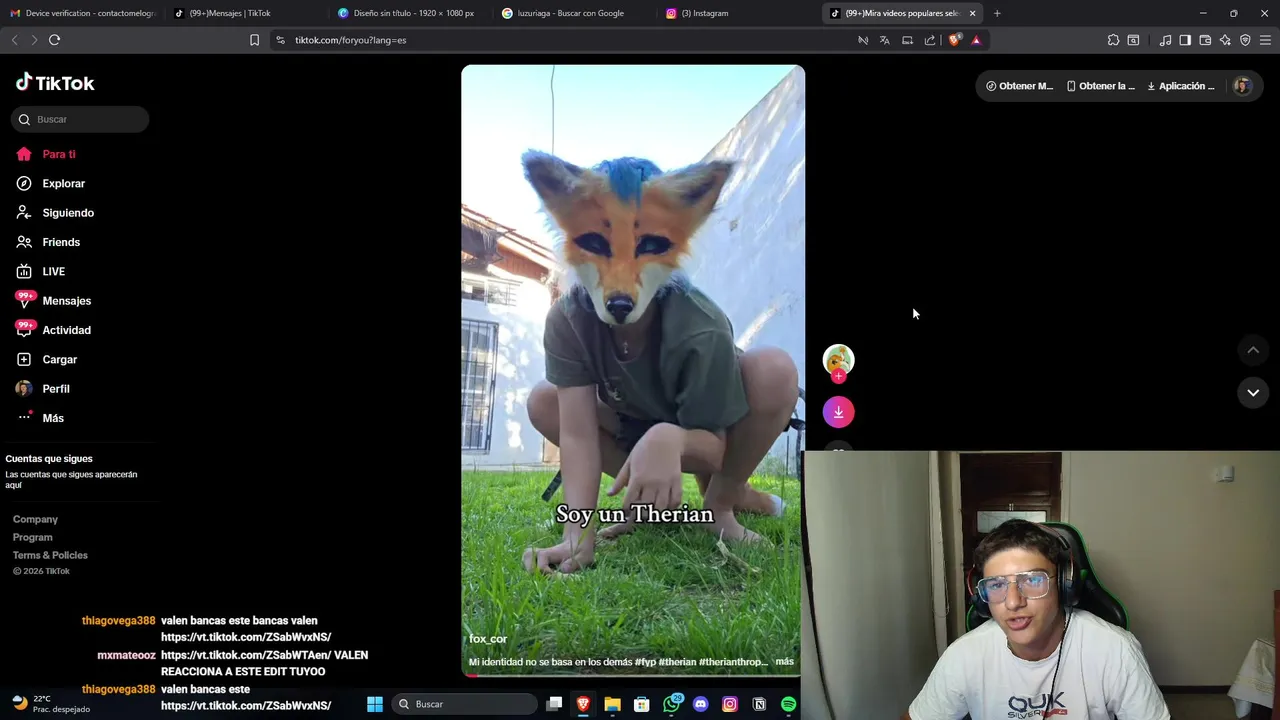Click the address bar URL
The image size is (1280, 720).
click(350, 40)
